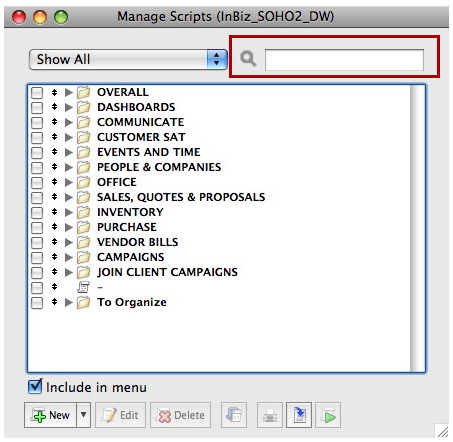Click the To Organize folder icon
Screen dimensions: 453x442
[x=83, y=302]
